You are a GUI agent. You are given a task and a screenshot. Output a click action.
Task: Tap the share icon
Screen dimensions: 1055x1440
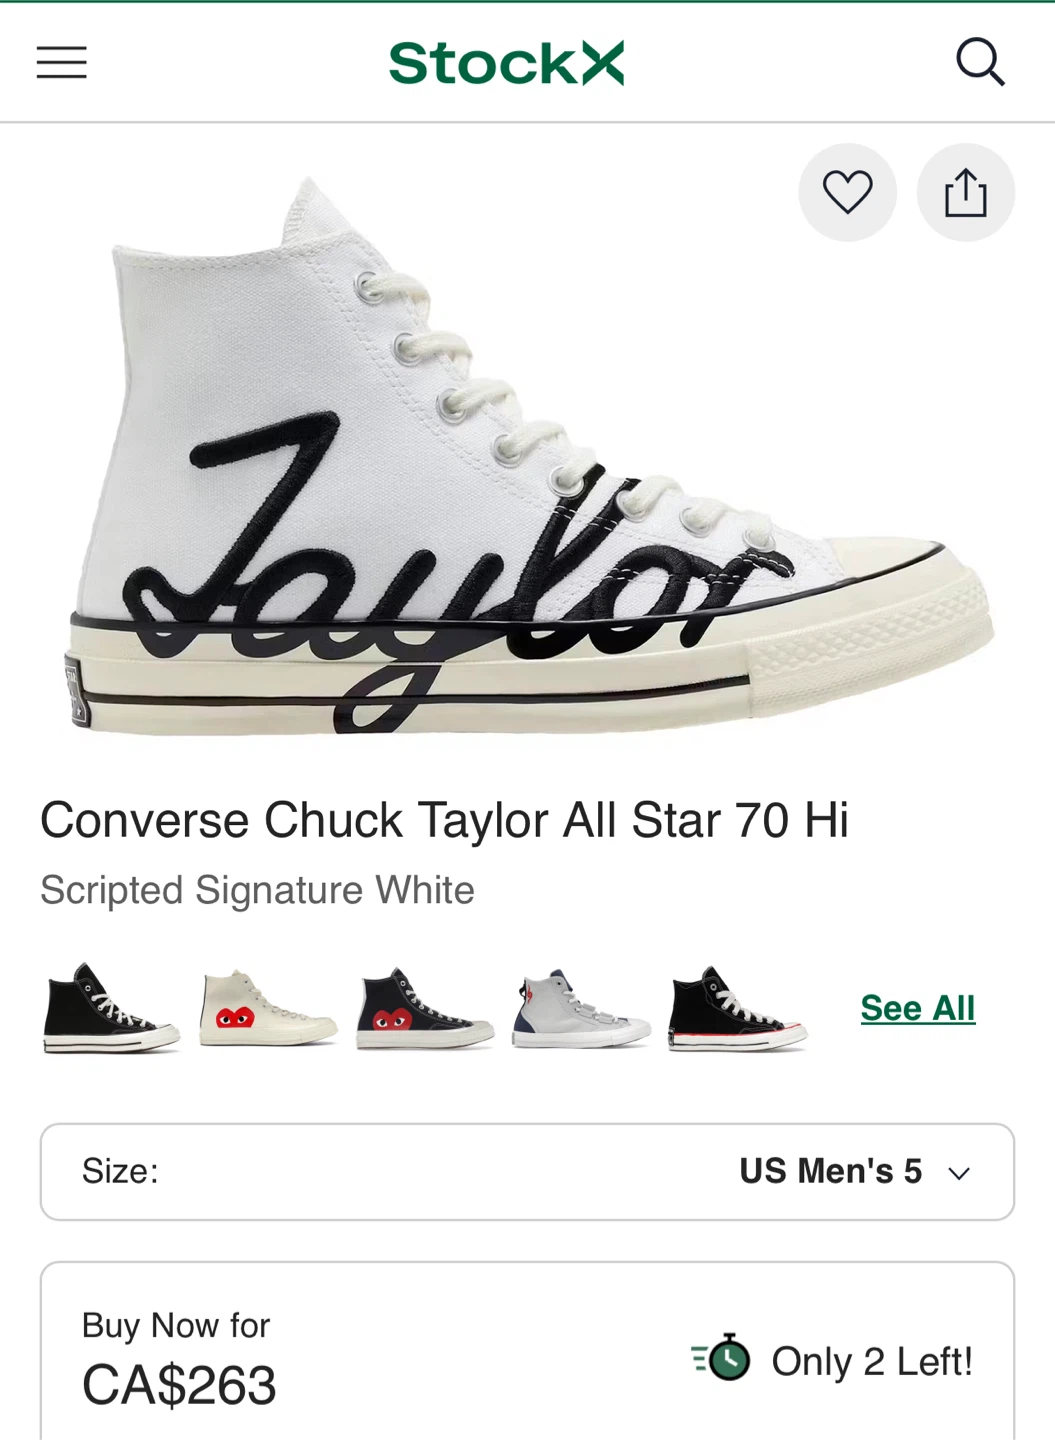[x=965, y=192]
